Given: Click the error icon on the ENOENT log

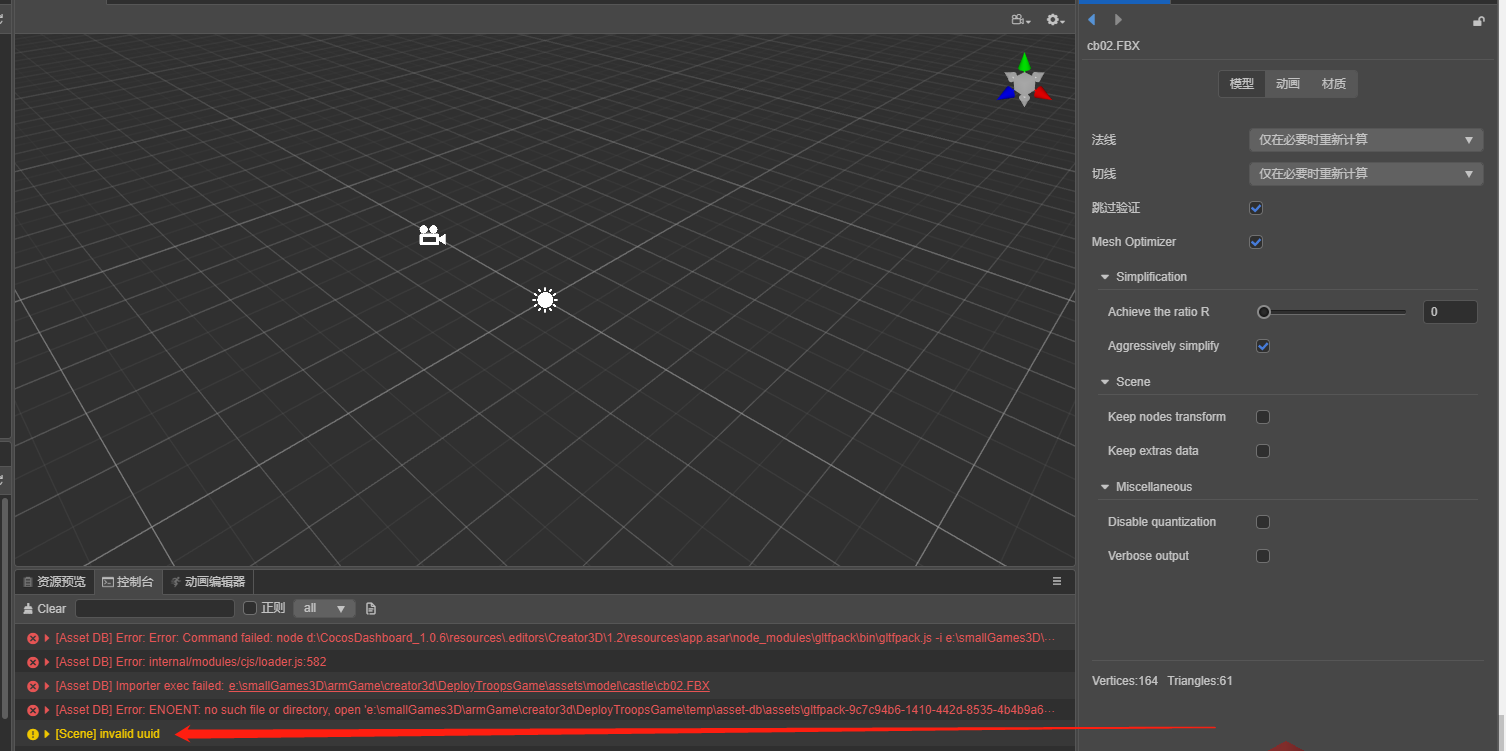Looking at the screenshot, I should tap(33, 710).
